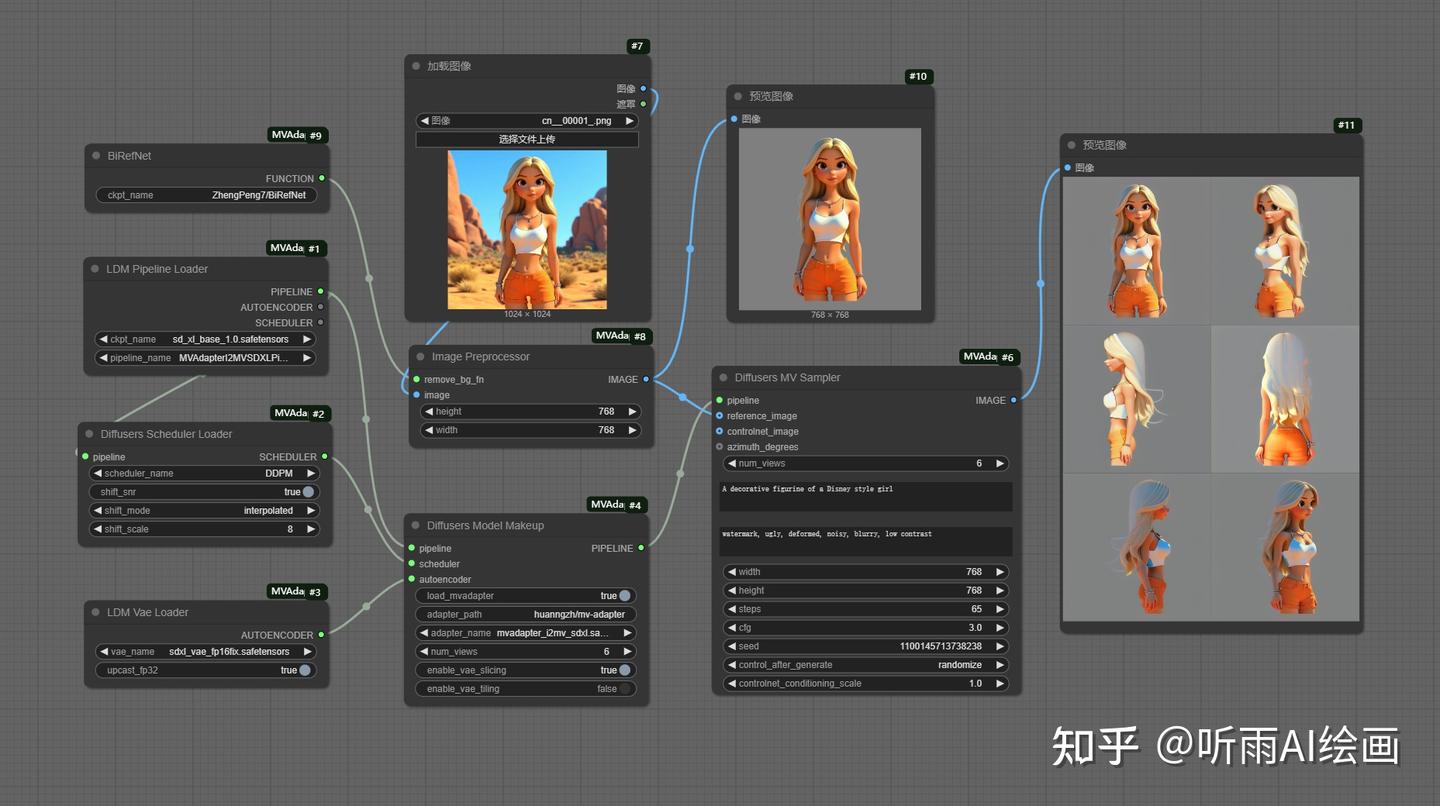Viewport: 1440px width, 806px height.
Task: Collapse the Diffusers MV Sampler node dot
Action: [x=723, y=377]
